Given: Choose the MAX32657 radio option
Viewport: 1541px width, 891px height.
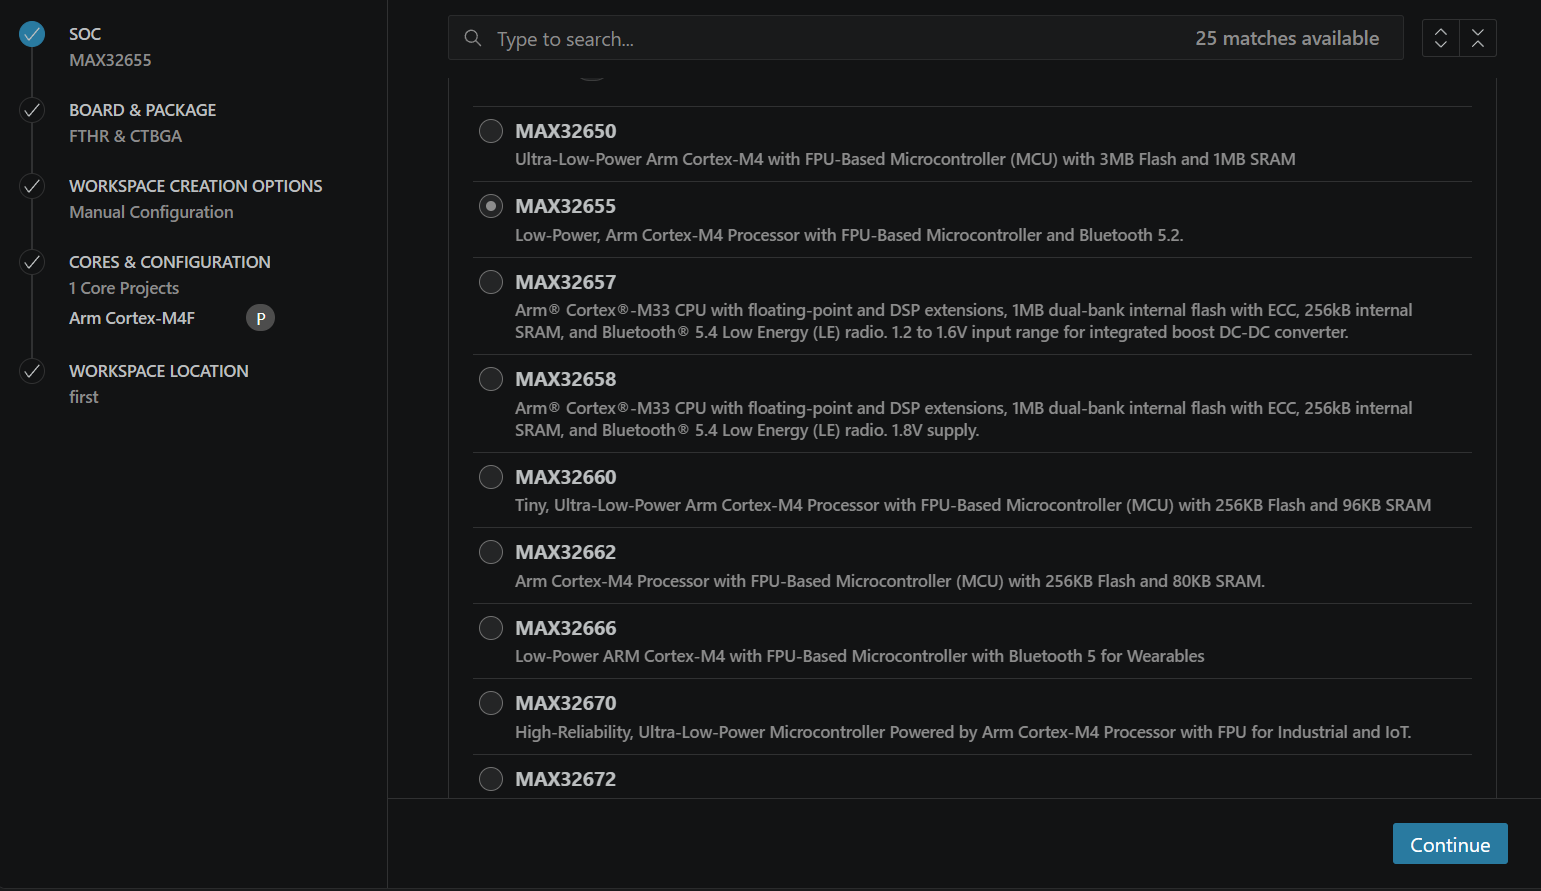Looking at the screenshot, I should (x=491, y=282).
